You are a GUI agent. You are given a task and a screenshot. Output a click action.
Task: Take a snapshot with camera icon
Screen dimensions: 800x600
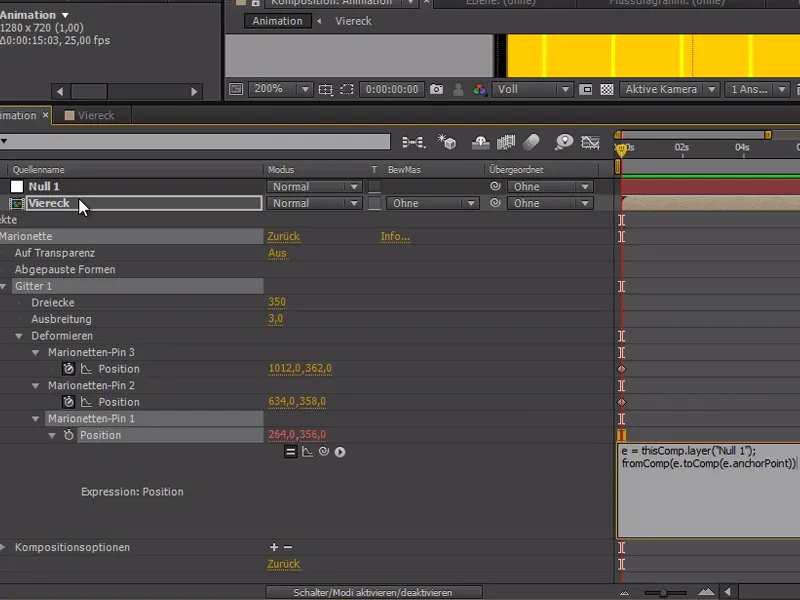[436, 89]
